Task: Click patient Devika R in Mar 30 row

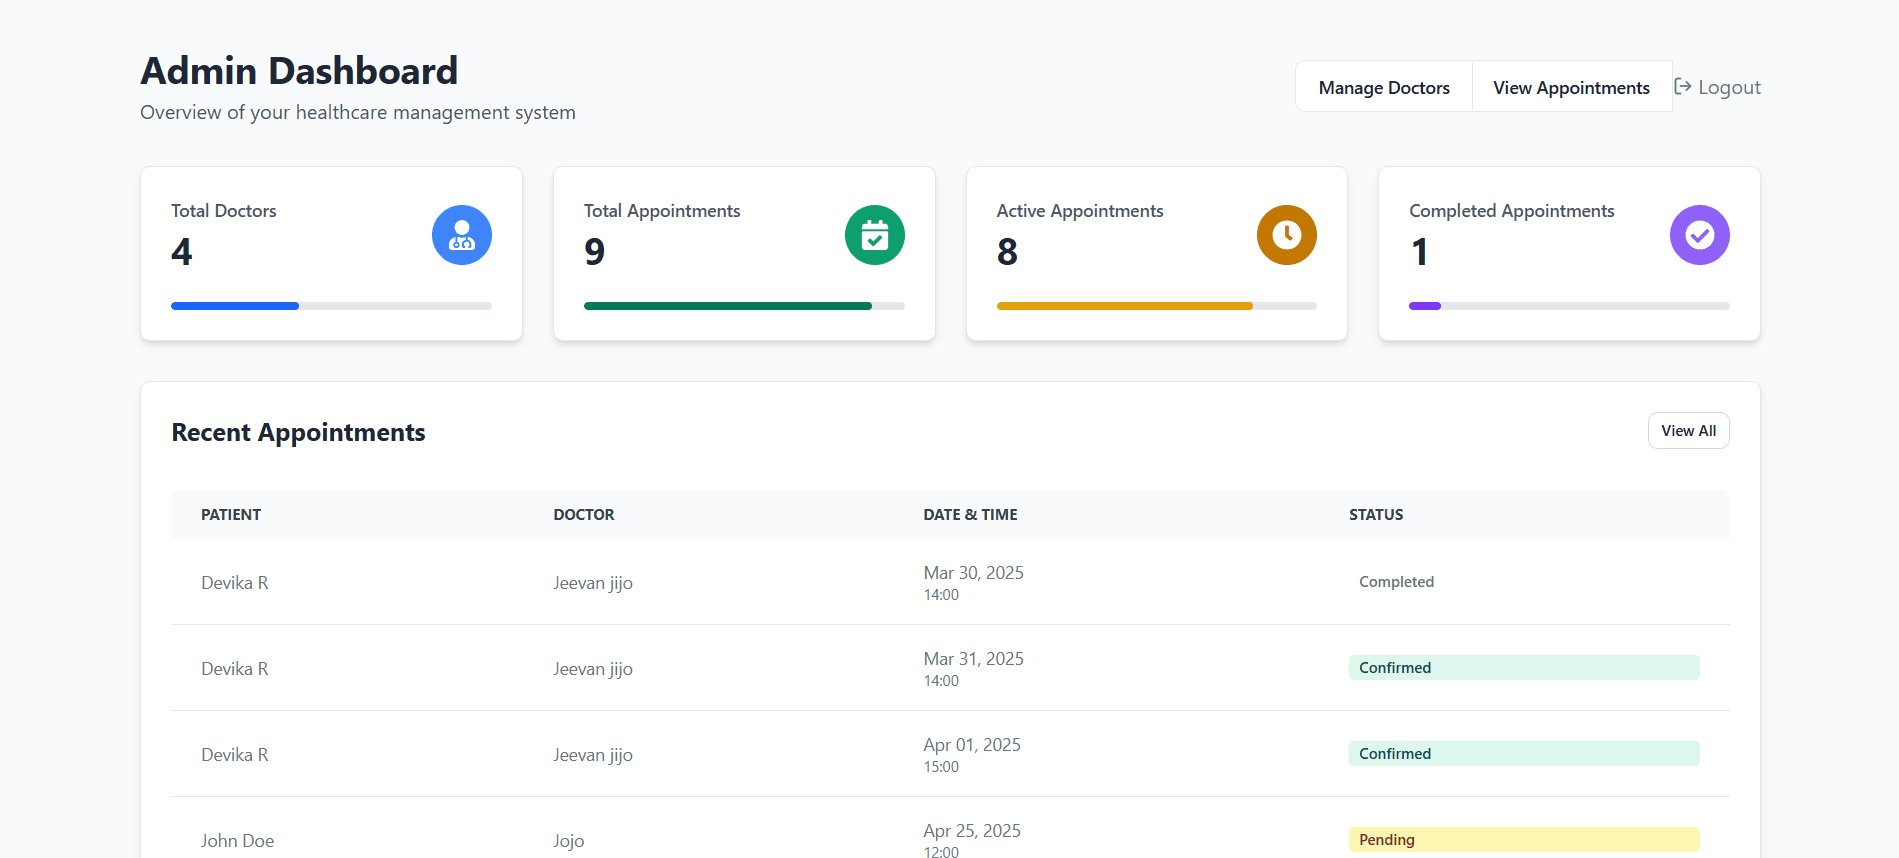Action: click(x=235, y=583)
